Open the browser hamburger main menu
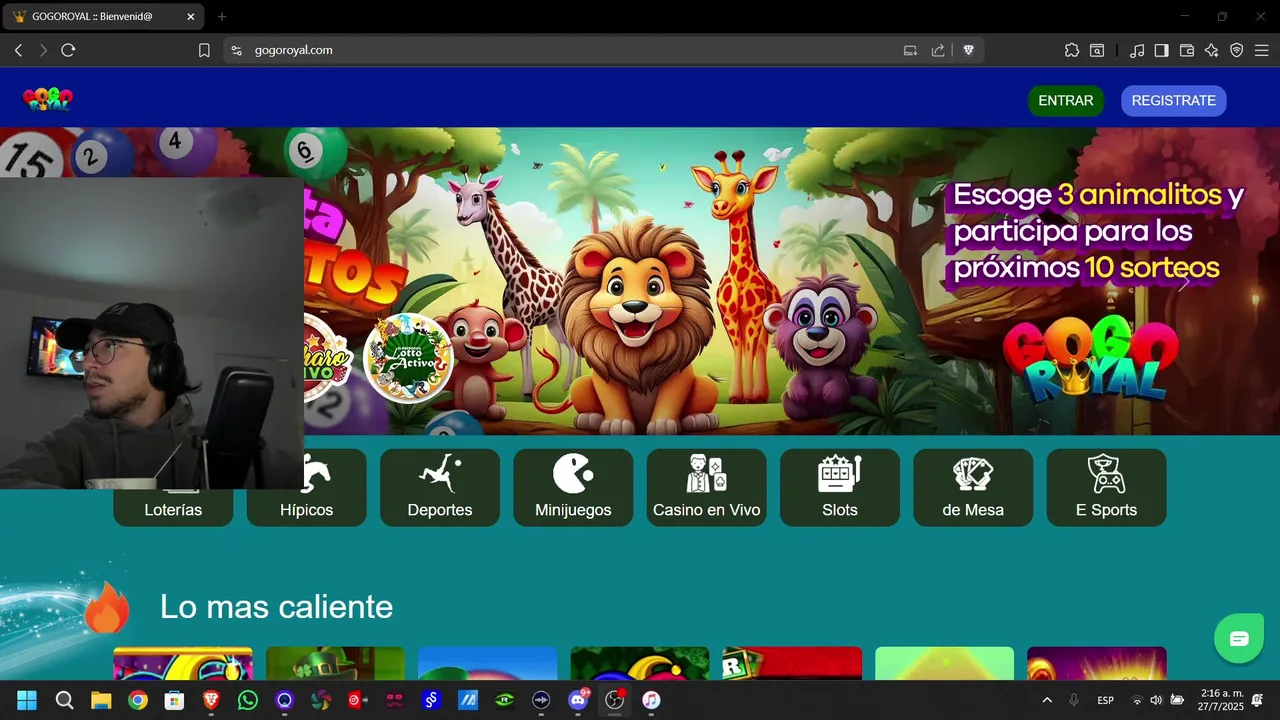Viewport: 1280px width, 720px height. [x=1262, y=50]
